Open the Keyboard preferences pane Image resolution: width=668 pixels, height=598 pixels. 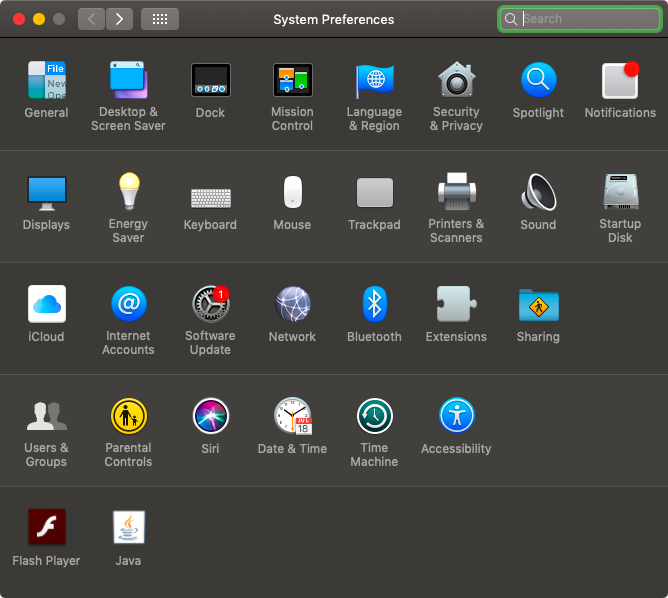(x=211, y=198)
